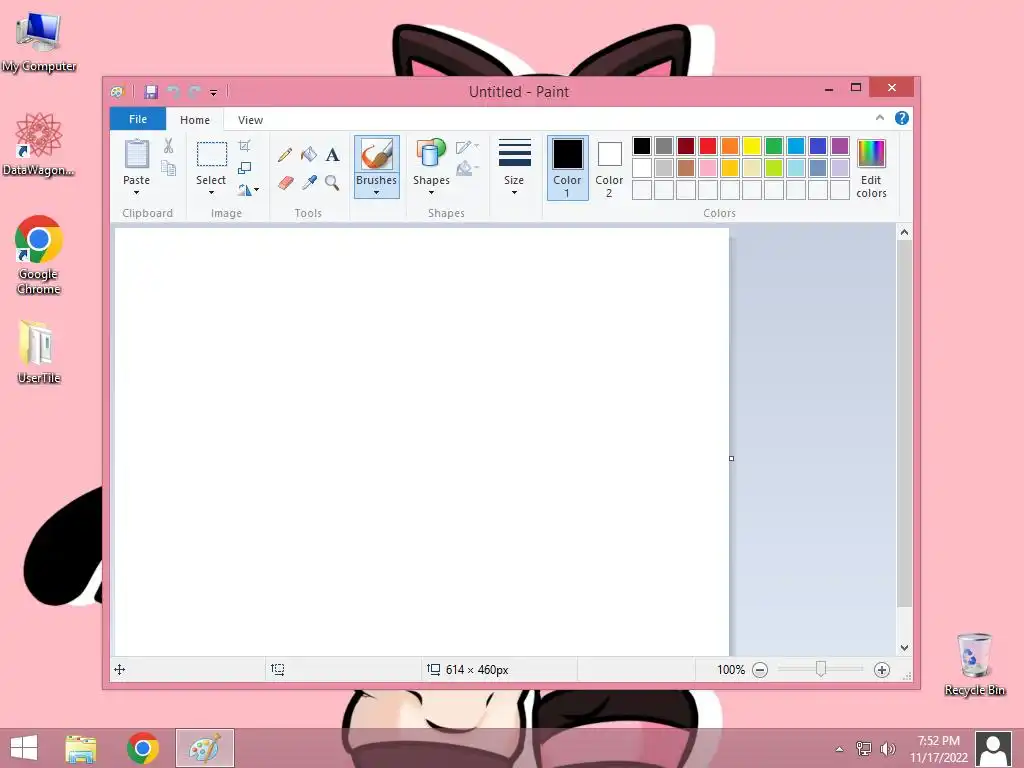Click the Edit colors rainbow icon
This screenshot has height=768, width=1024.
pyautogui.click(x=871, y=153)
